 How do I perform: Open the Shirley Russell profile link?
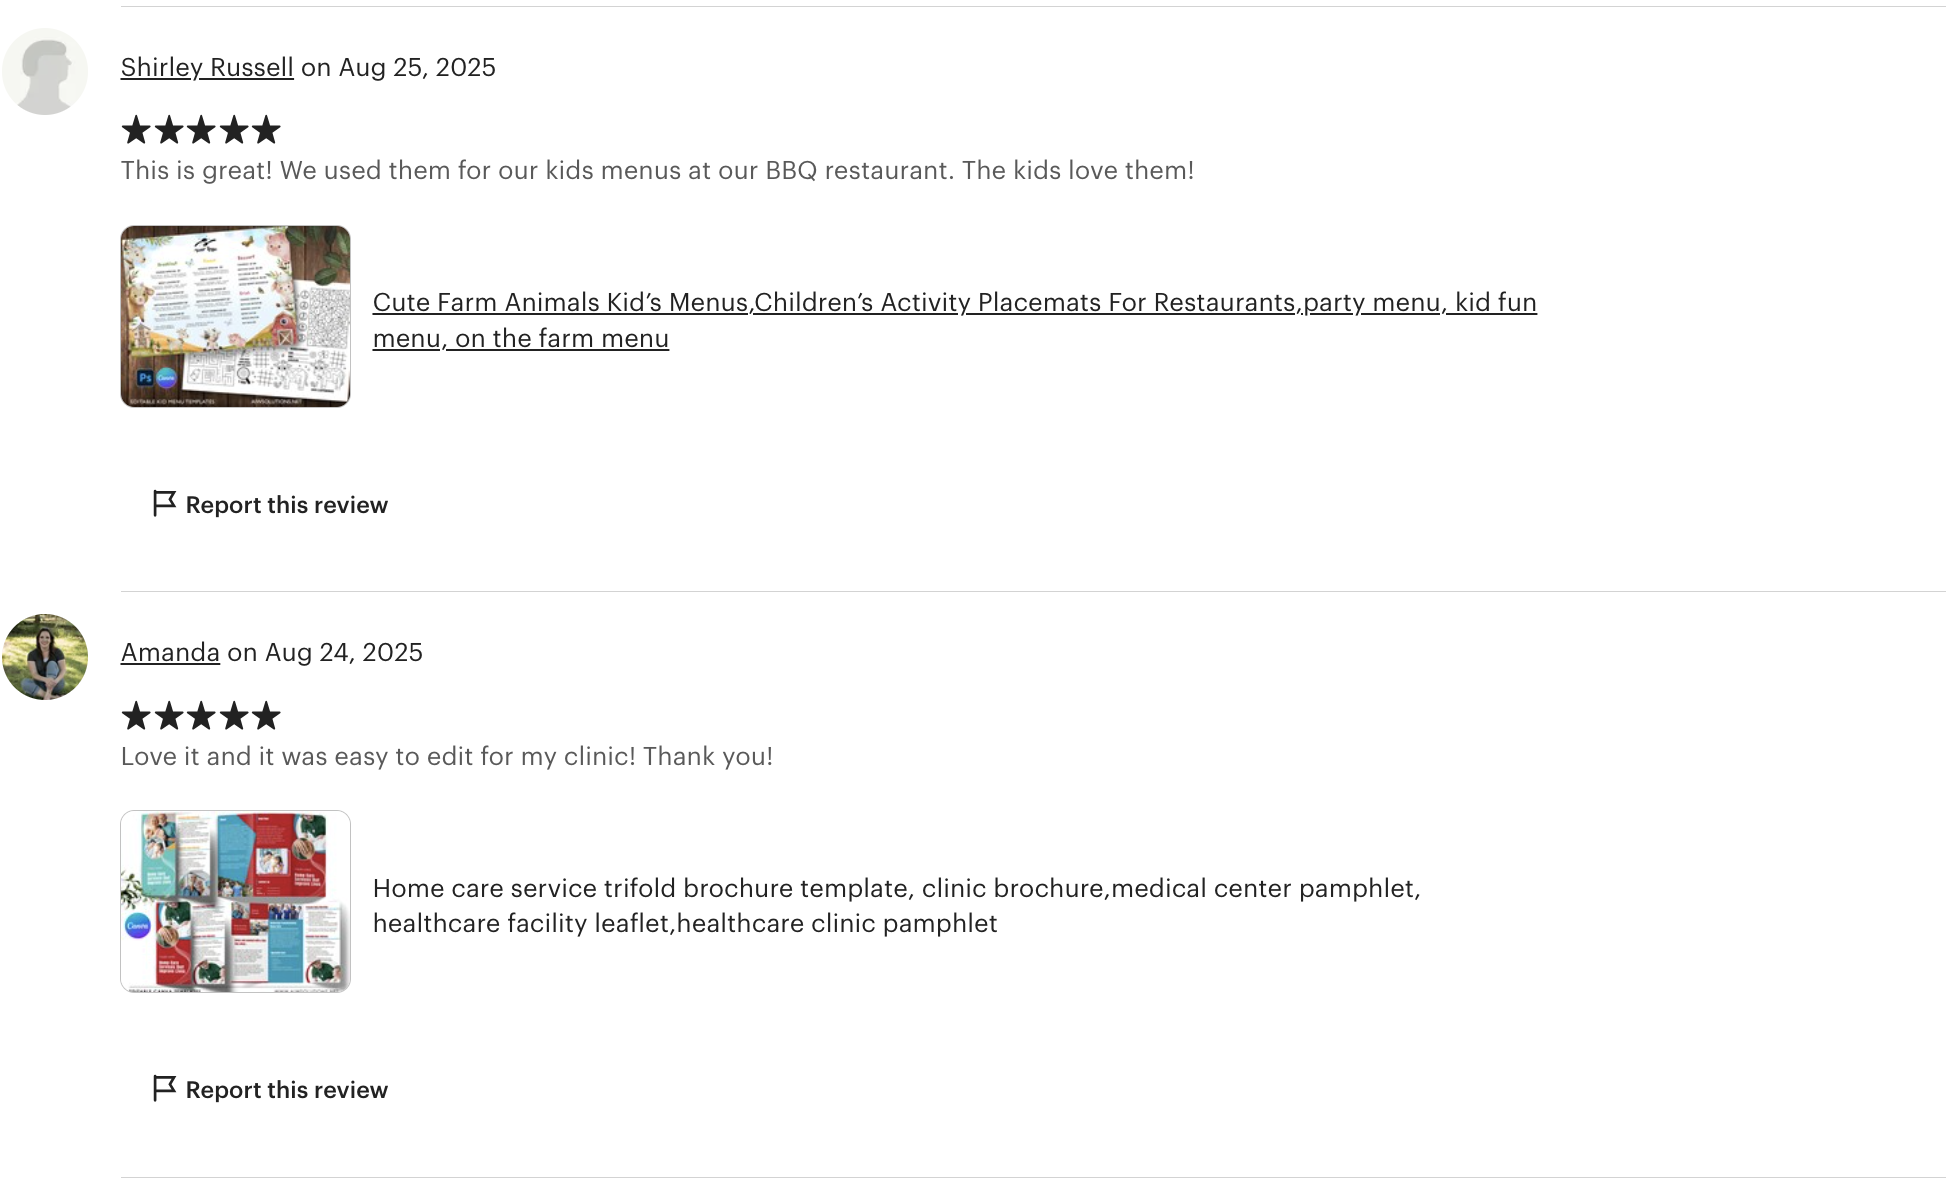[207, 67]
